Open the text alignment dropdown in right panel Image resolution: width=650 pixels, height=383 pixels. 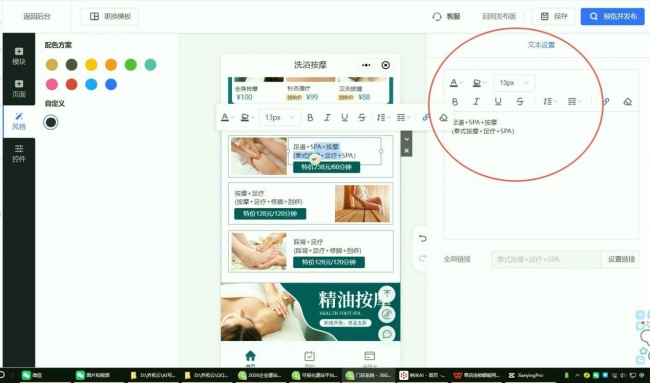click(574, 102)
